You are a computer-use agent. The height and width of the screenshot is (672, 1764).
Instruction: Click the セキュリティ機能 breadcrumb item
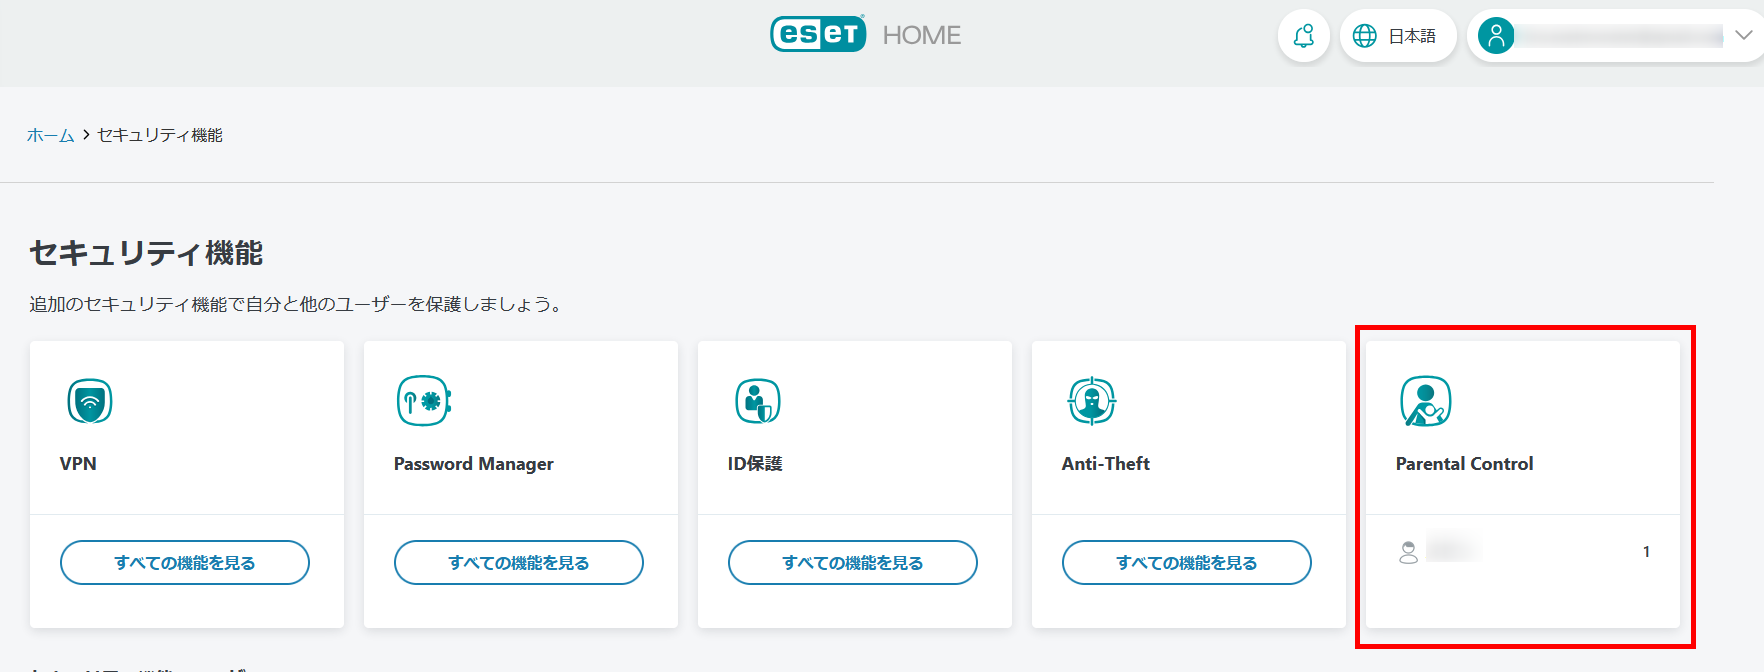tap(160, 135)
